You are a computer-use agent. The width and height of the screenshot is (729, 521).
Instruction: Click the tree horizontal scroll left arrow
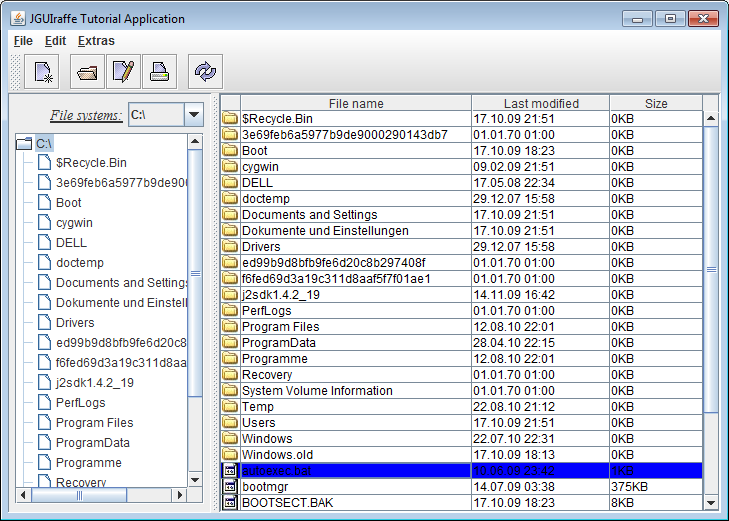23,495
